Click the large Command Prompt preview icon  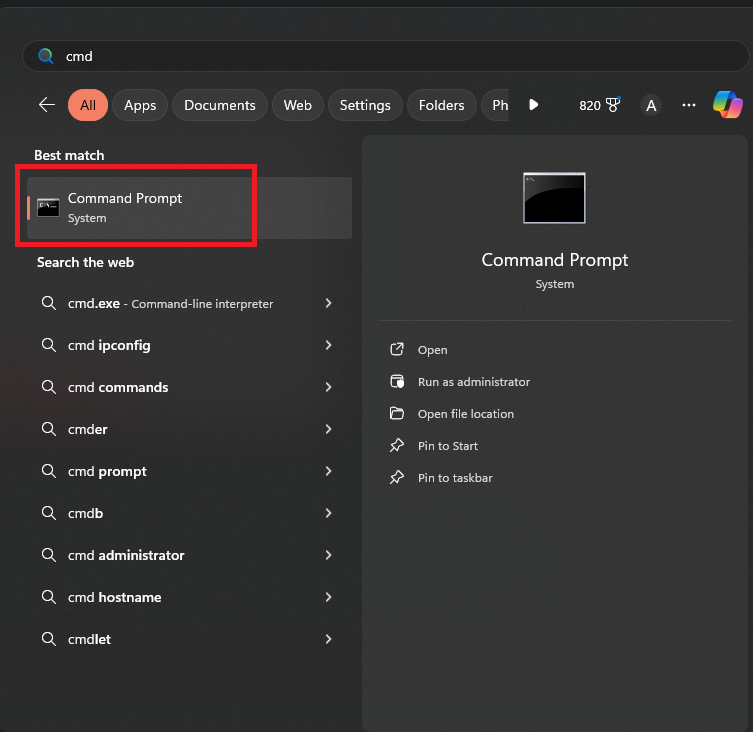[x=554, y=198]
